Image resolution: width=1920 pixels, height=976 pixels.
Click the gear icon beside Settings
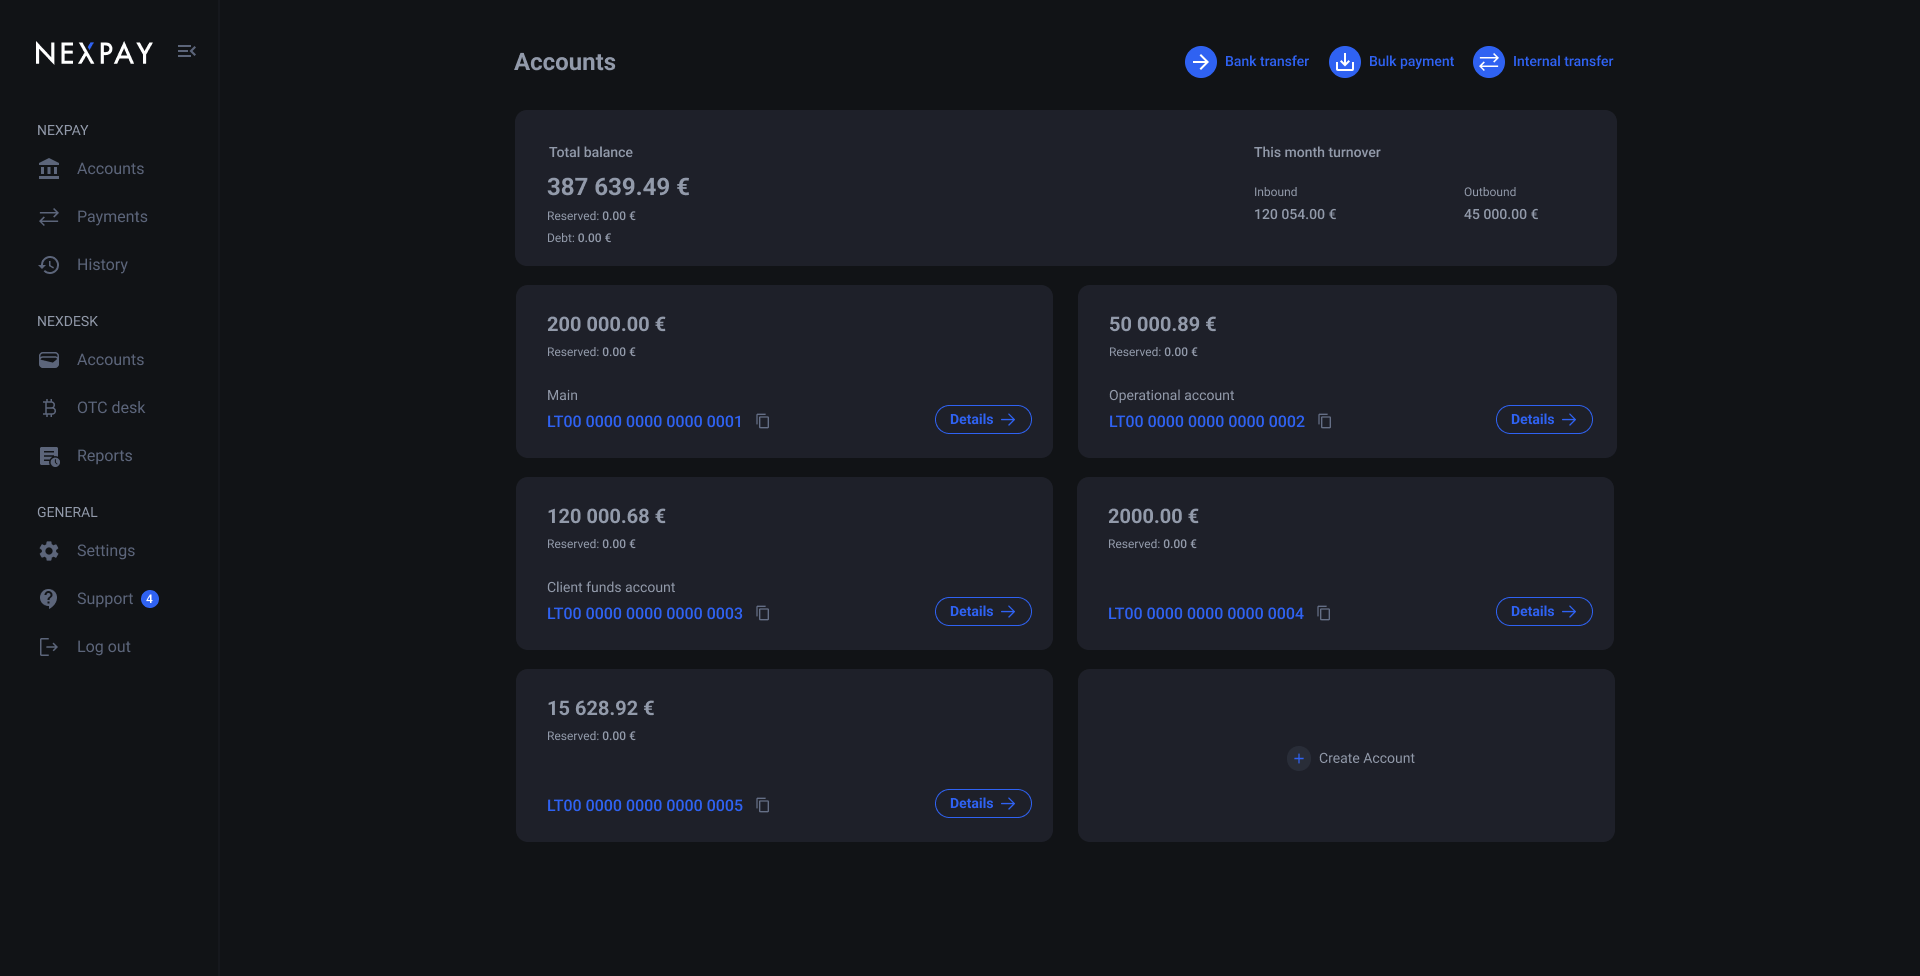[x=49, y=551]
